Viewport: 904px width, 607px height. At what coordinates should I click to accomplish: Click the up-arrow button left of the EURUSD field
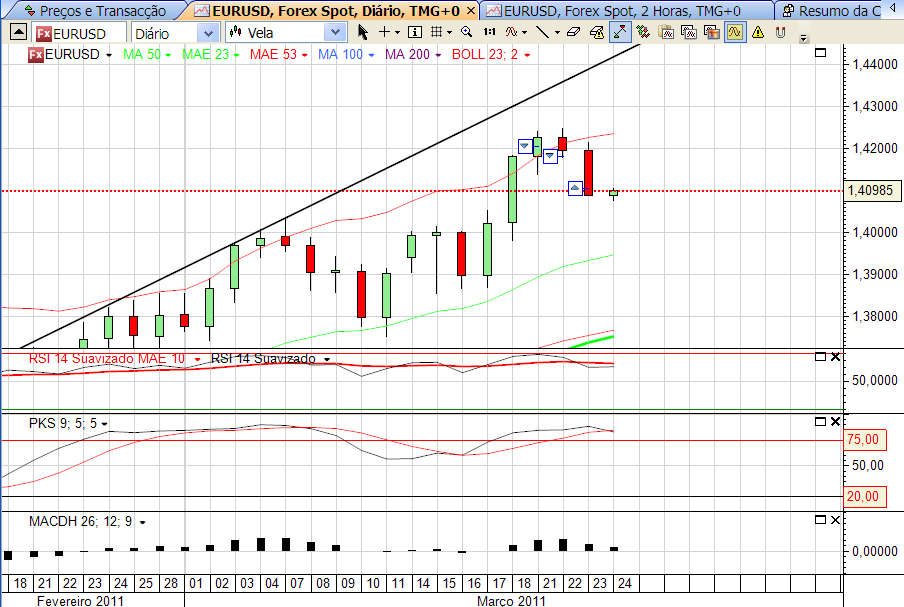pos(18,32)
